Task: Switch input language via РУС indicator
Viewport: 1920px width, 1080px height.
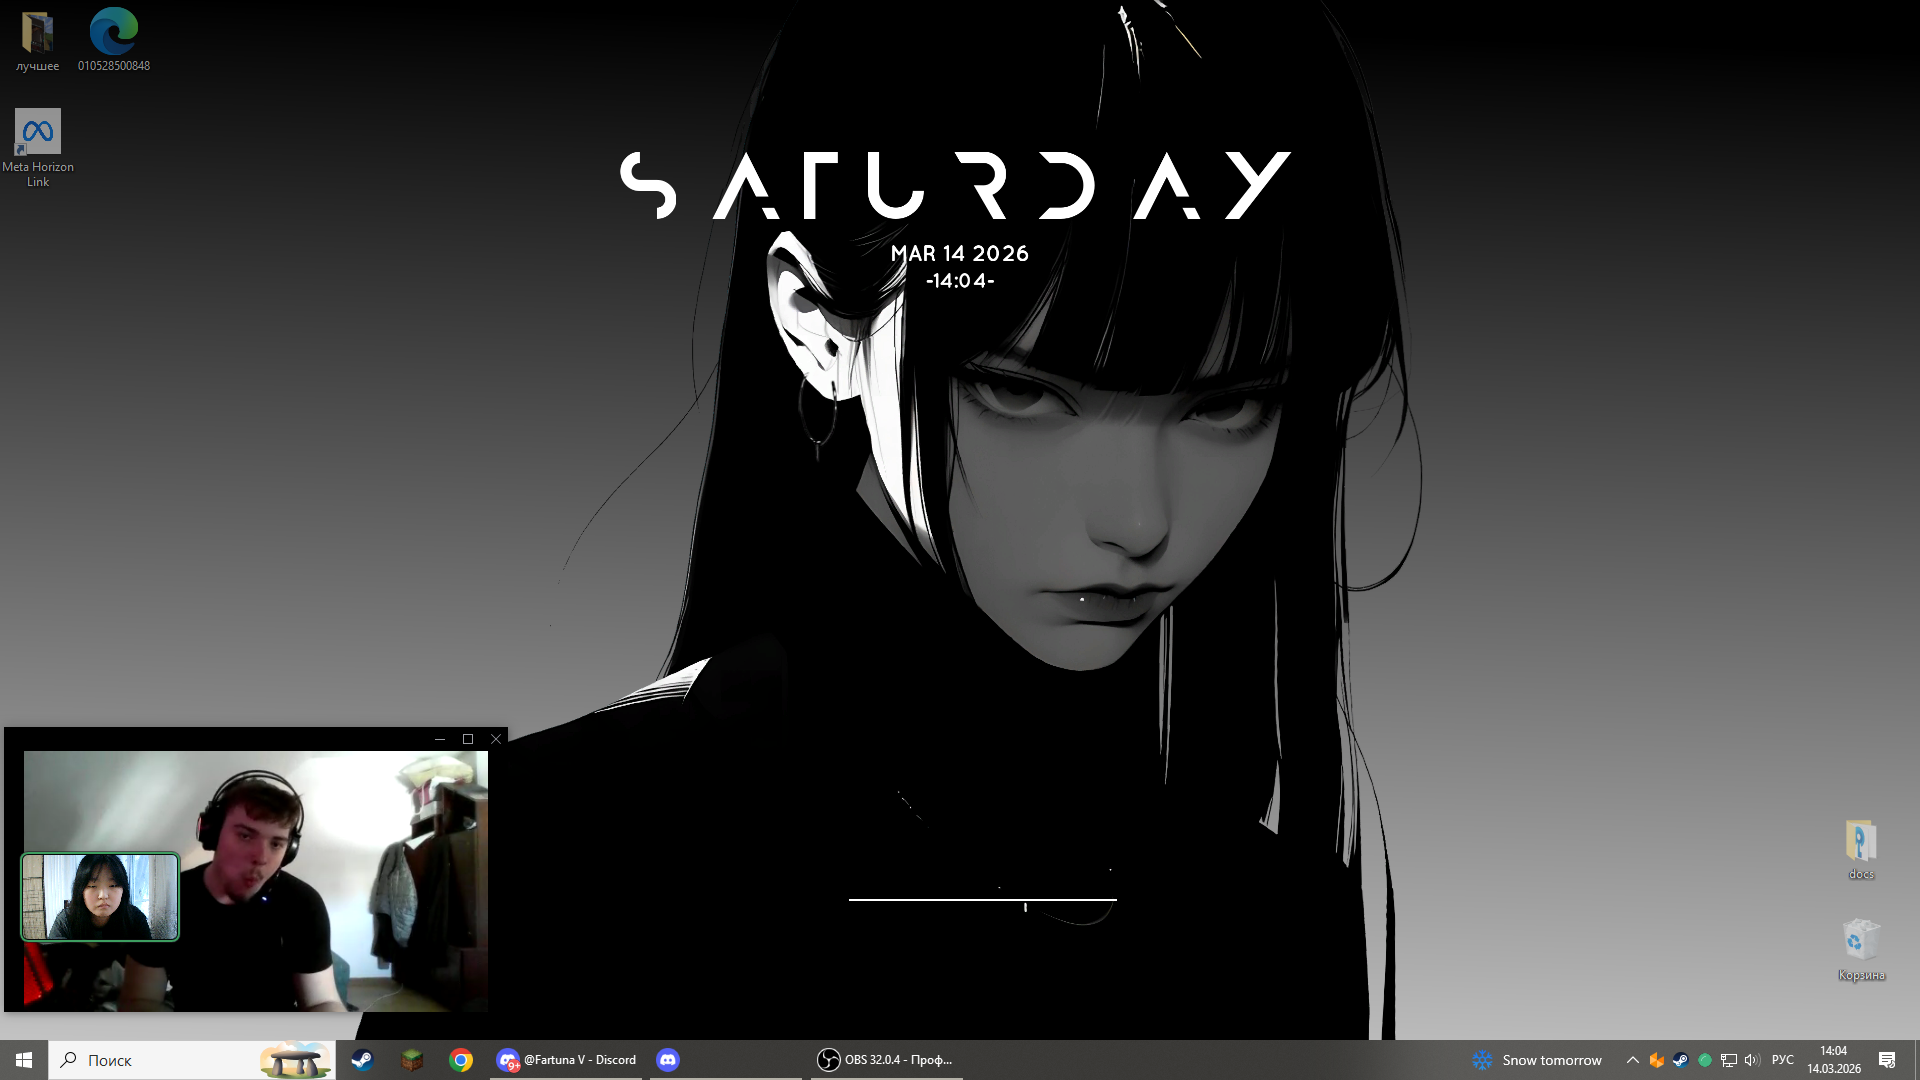Action: tap(1783, 1060)
